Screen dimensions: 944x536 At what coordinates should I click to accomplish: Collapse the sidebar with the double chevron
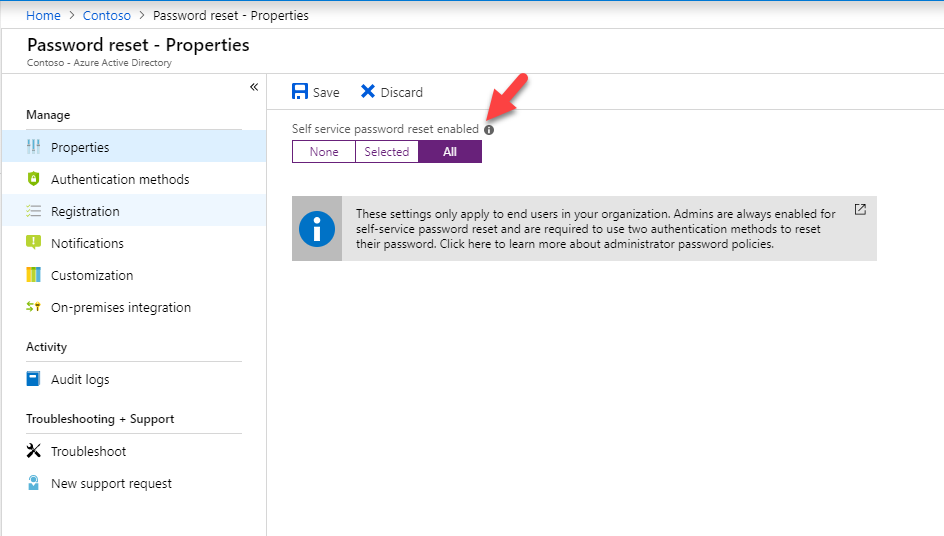[x=254, y=87]
